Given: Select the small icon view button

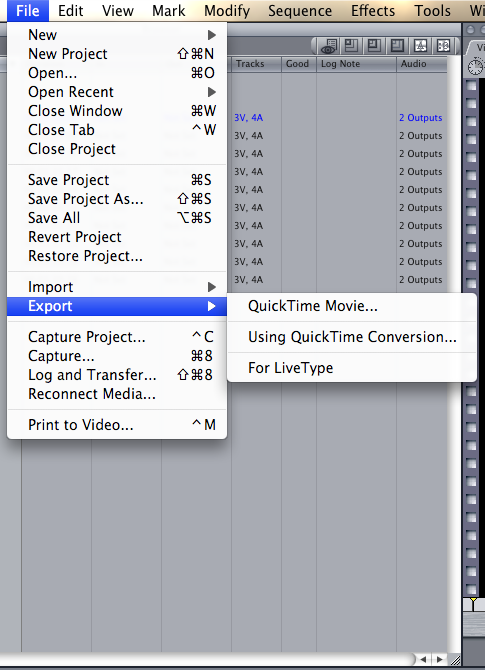Looking at the screenshot, I should [x=351, y=46].
